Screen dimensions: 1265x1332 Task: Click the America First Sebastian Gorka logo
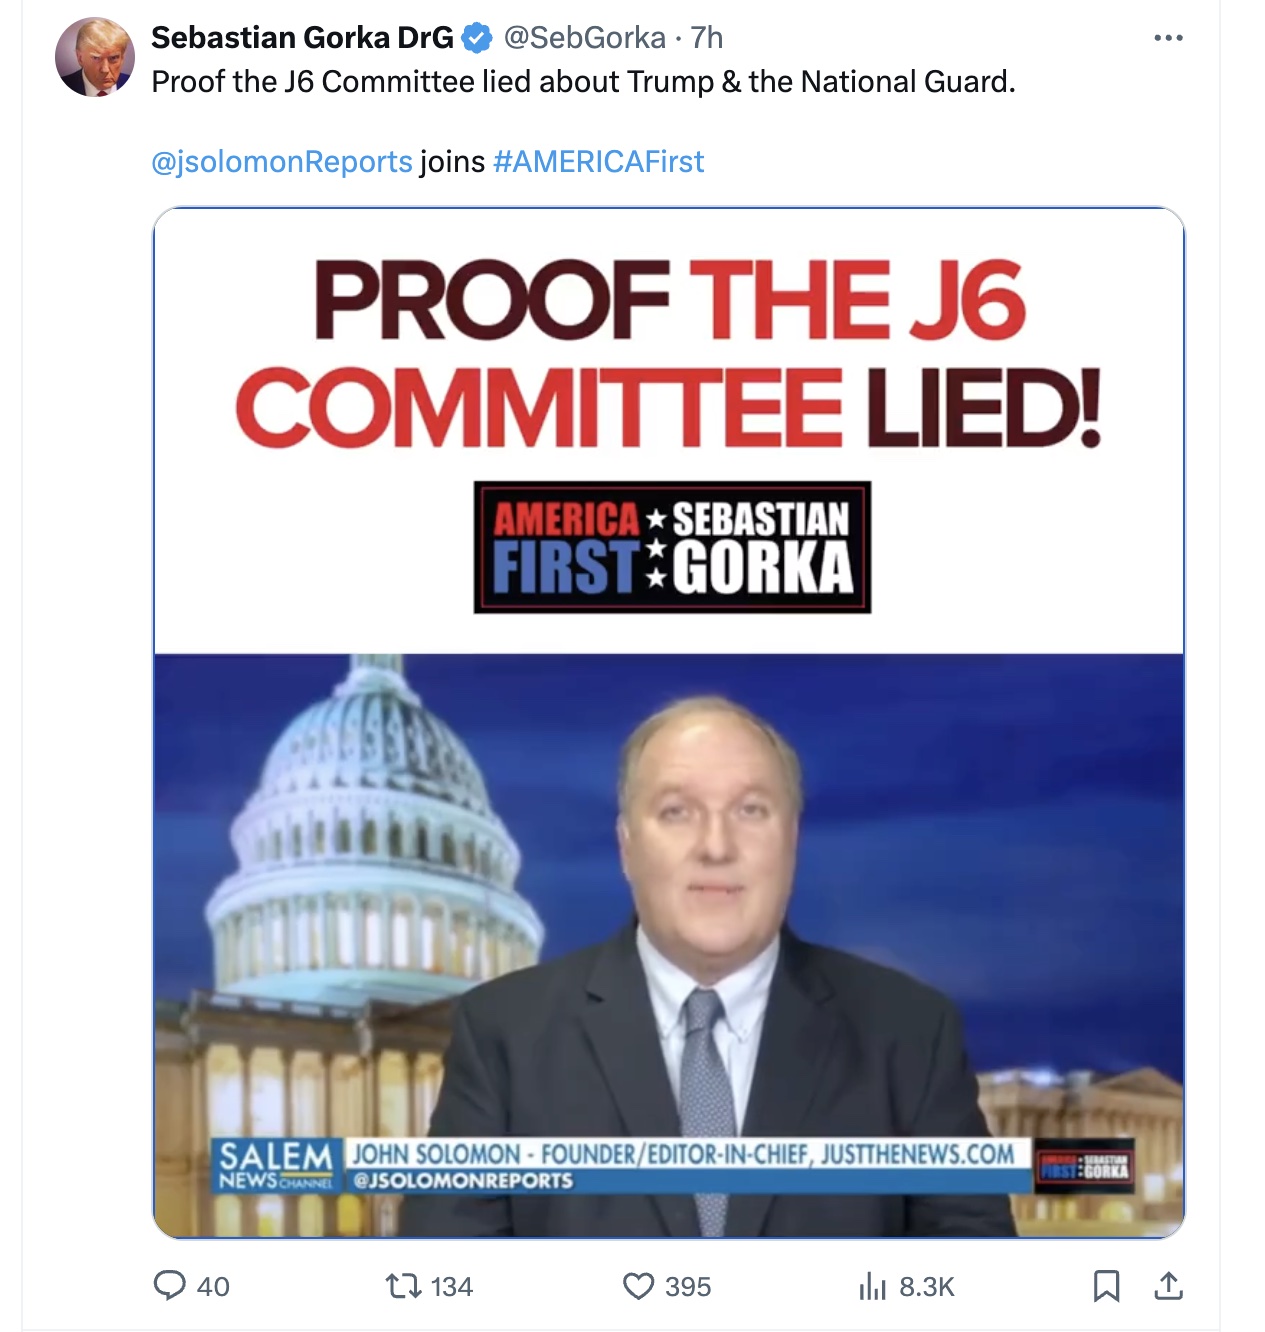coord(670,545)
